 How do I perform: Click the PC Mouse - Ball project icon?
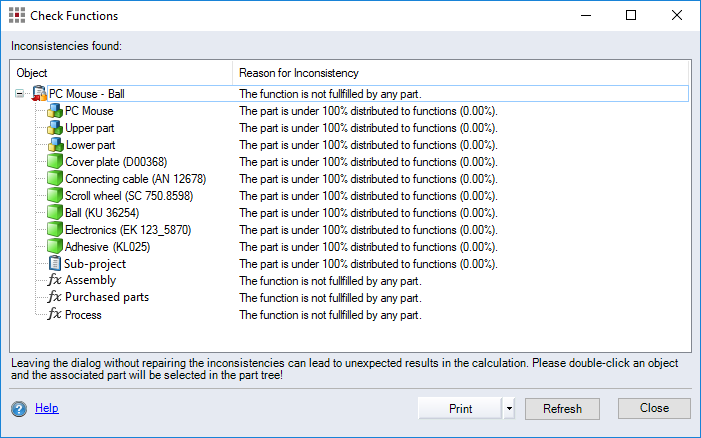coord(39,93)
